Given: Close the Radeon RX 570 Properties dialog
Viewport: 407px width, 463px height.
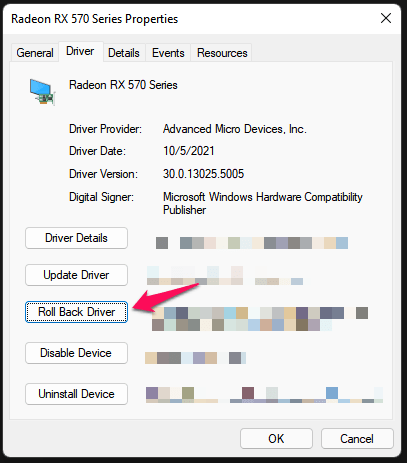Looking at the screenshot, I should pyautogui.click(x=386, y=18).
